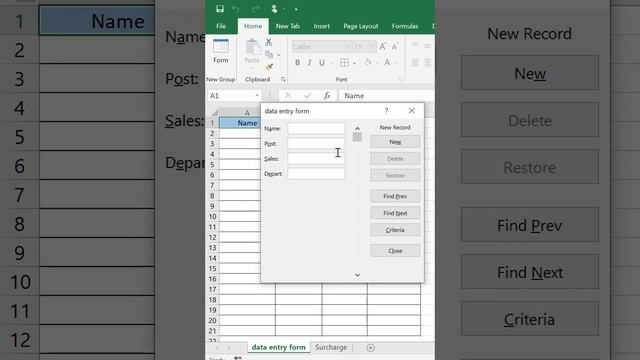Toggle Underline formatting

[x=322, y=62]
